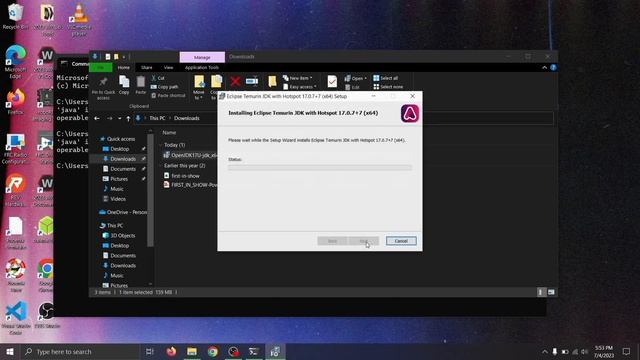This screenshot has height=360, width=640.
Task: Cancel the Temurin JDK installation
Action: pyautogui.click(x=401, y=241)
